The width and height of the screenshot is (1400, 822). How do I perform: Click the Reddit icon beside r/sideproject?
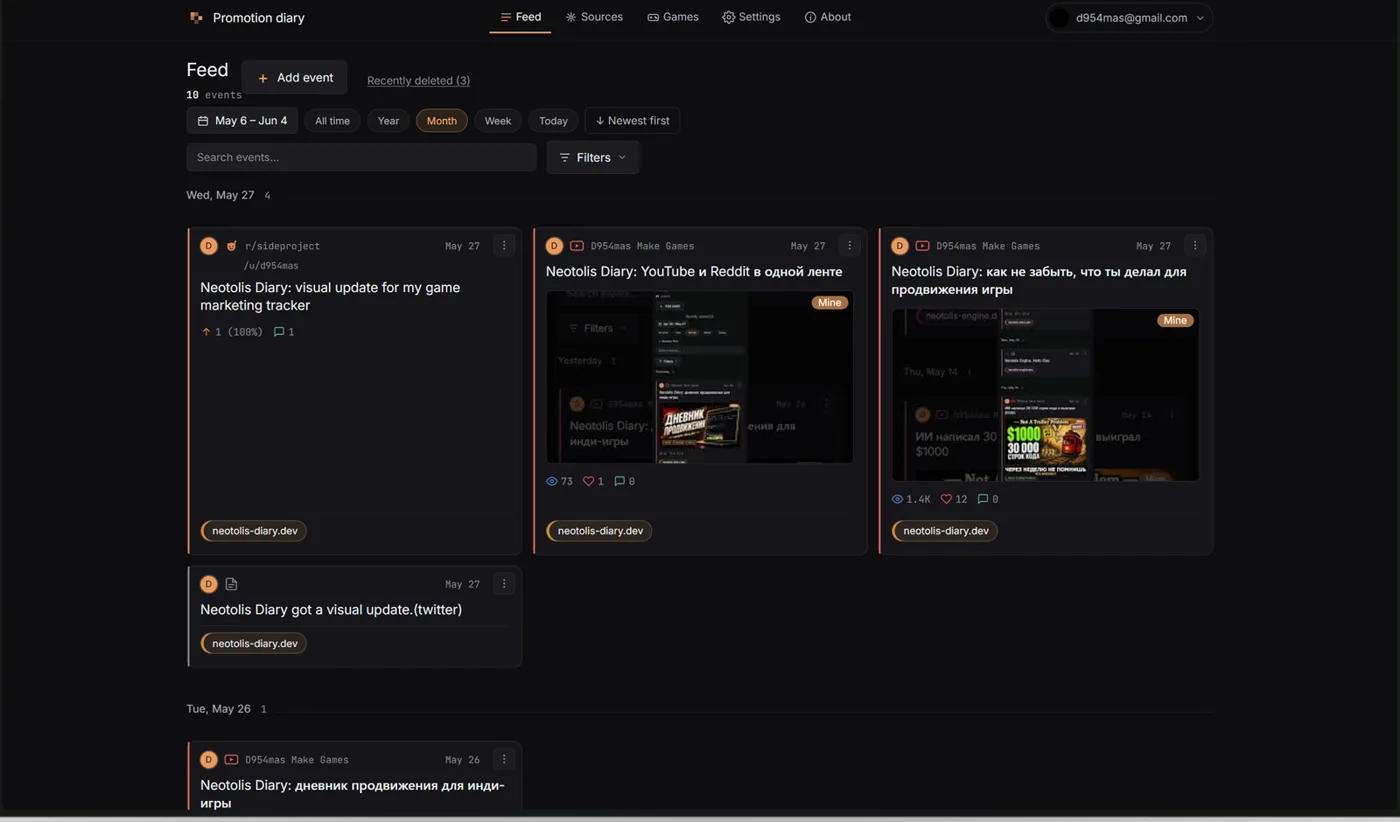pyautogui.click(x=231, y=246)
